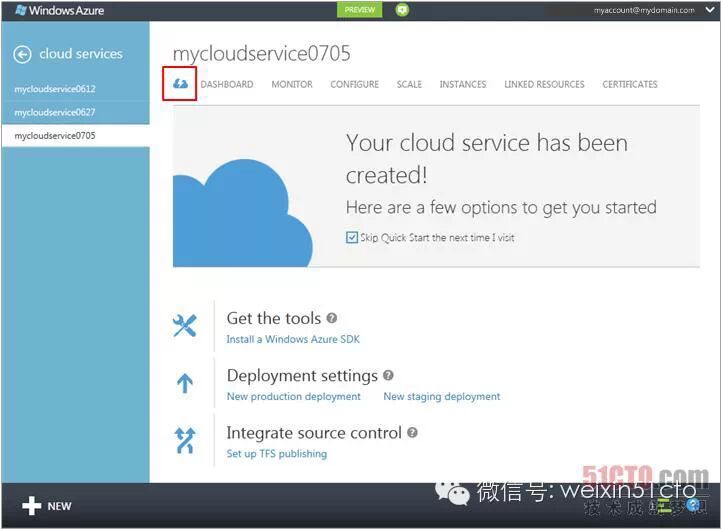Select mycloudservice0705 in sidebar
The width and height of the screenshot is (721, 529).
pos(75,136)
